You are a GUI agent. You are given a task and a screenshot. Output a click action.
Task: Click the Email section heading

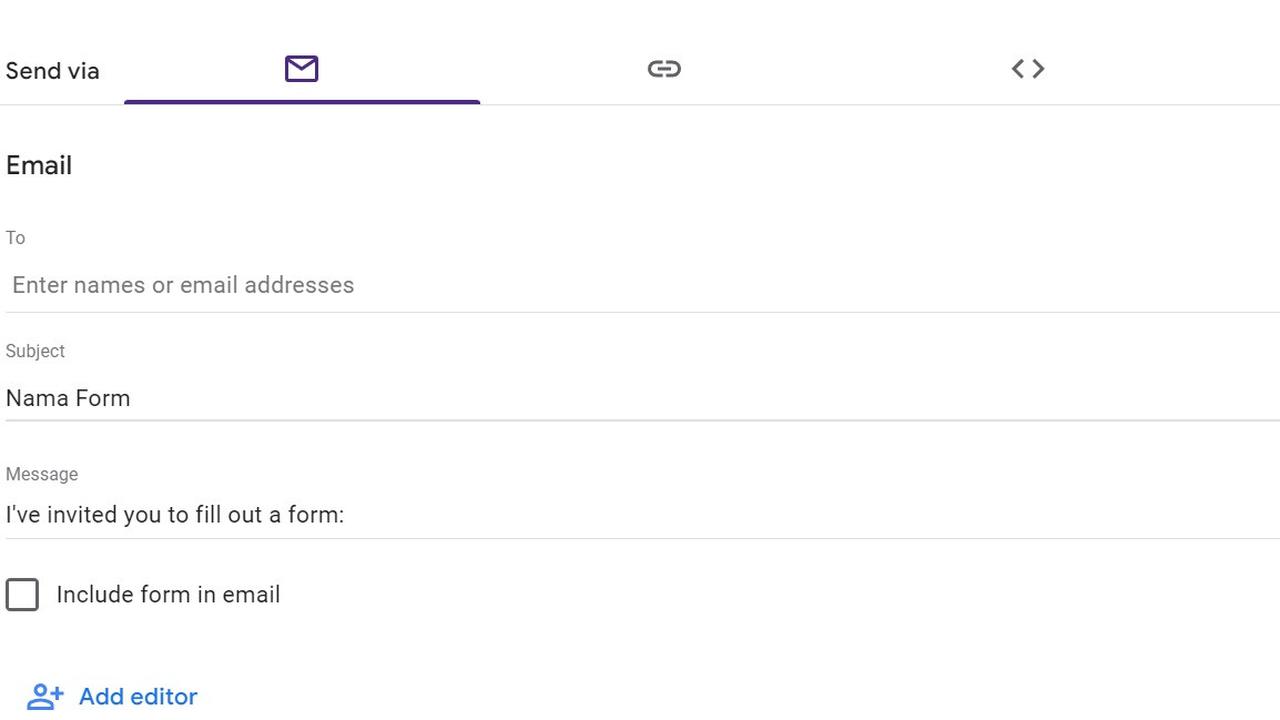[39, 165]
